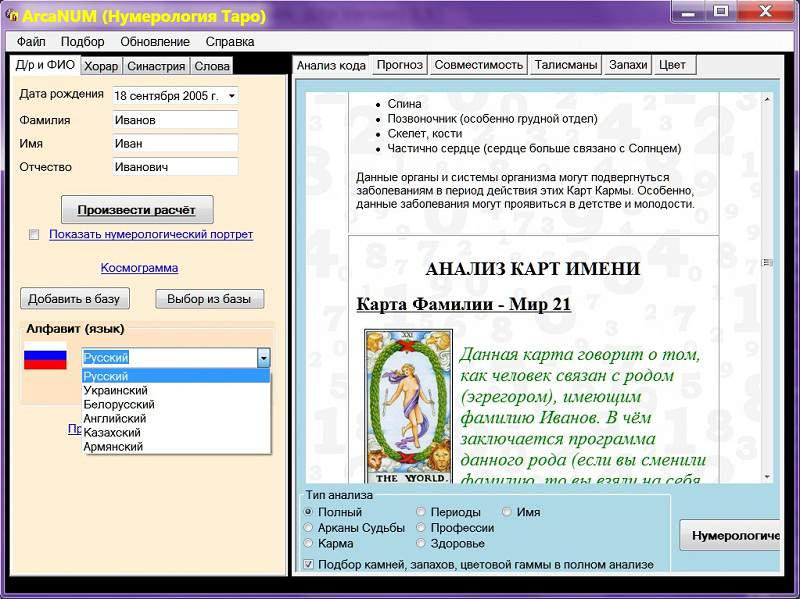Click the Фамилия input field
Image resolution: width=800 pixels, height=599 pixels.
tap(175, 120)
